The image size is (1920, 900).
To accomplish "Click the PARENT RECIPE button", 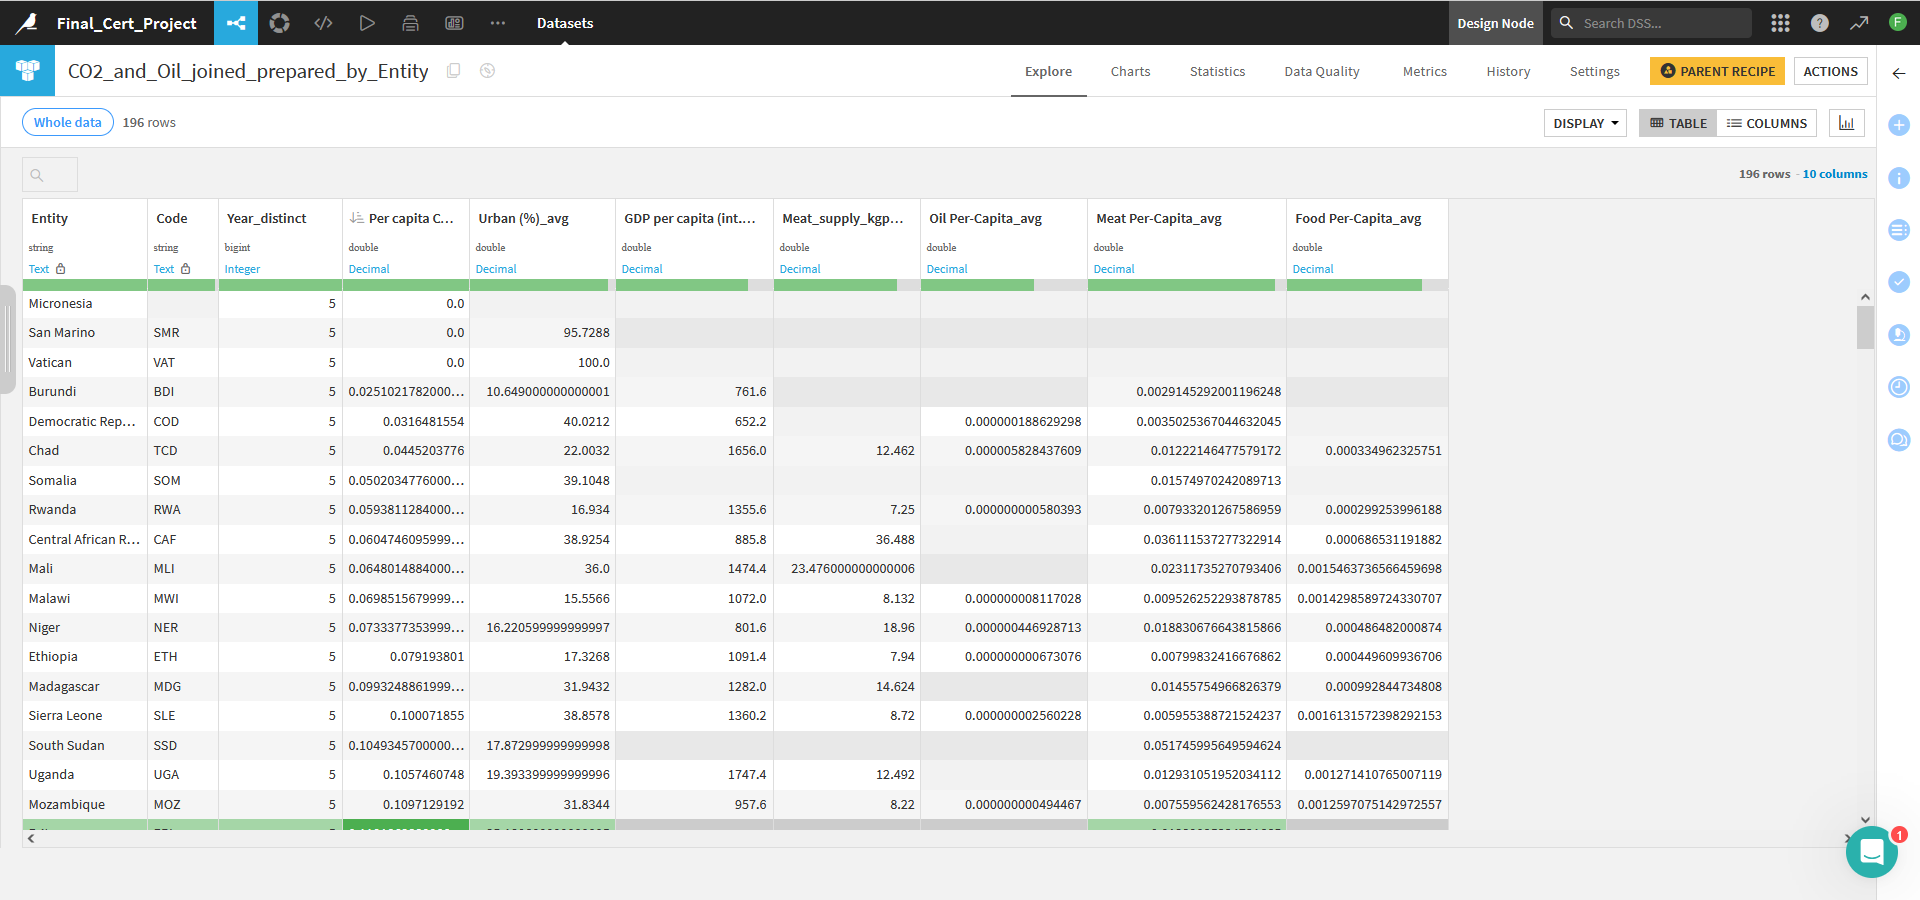I will tap(1717, 71).
